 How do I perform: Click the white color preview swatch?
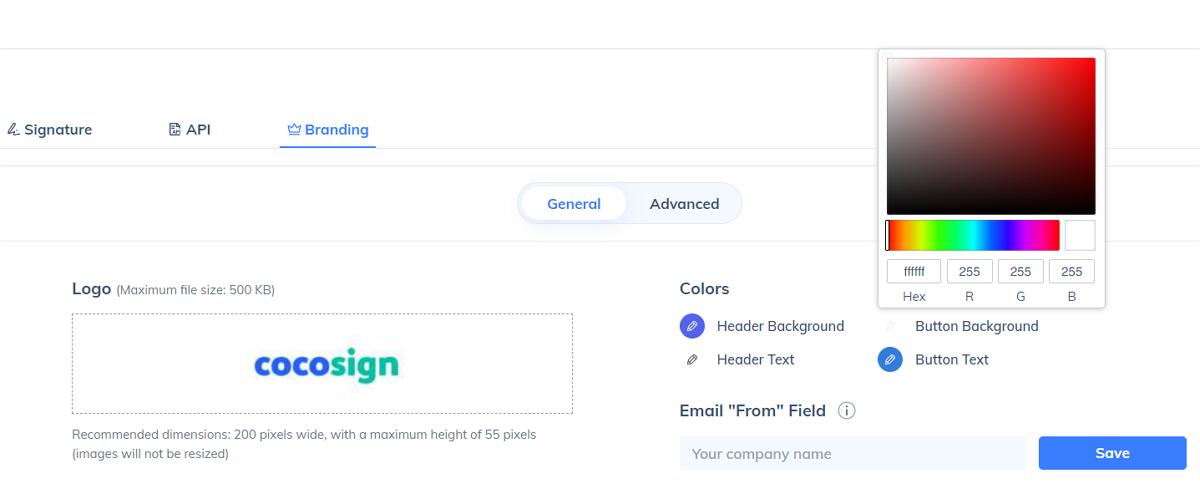(1080, 235)
